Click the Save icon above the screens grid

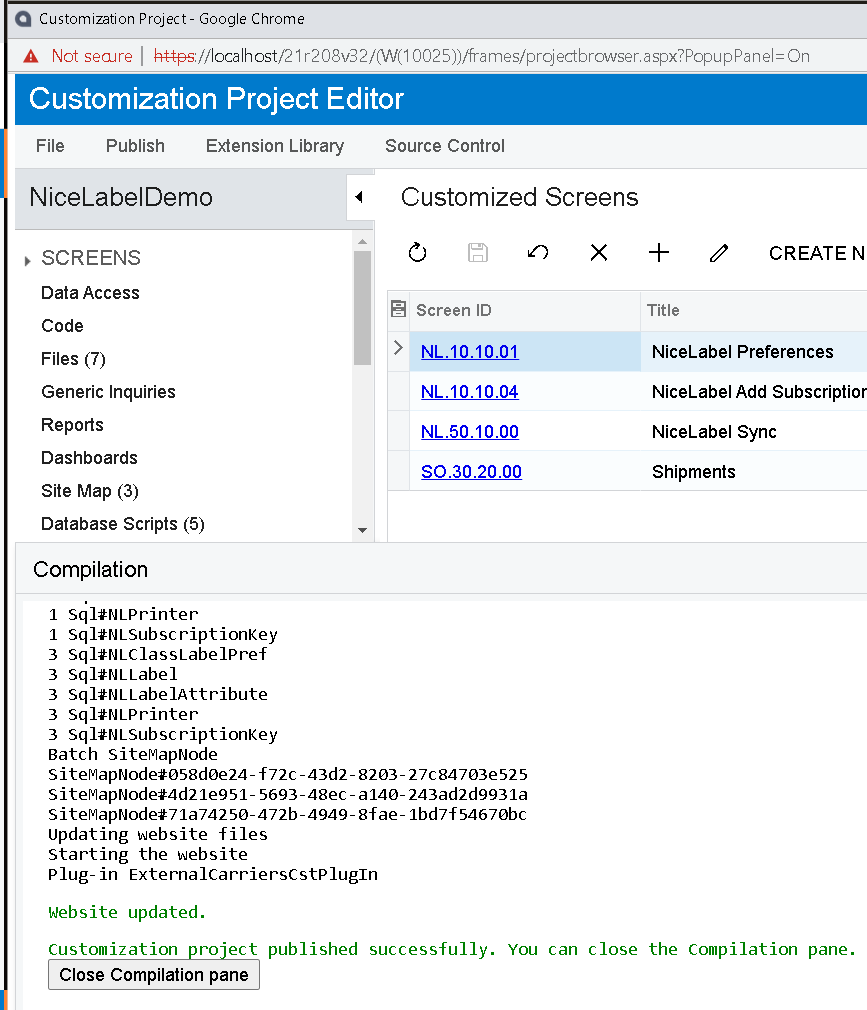[478, 253]
